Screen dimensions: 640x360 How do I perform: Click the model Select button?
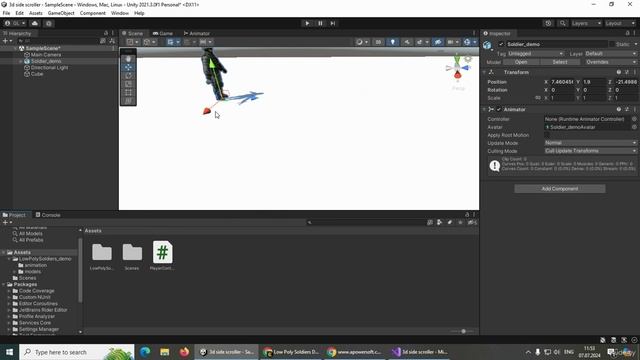(560, 62)
